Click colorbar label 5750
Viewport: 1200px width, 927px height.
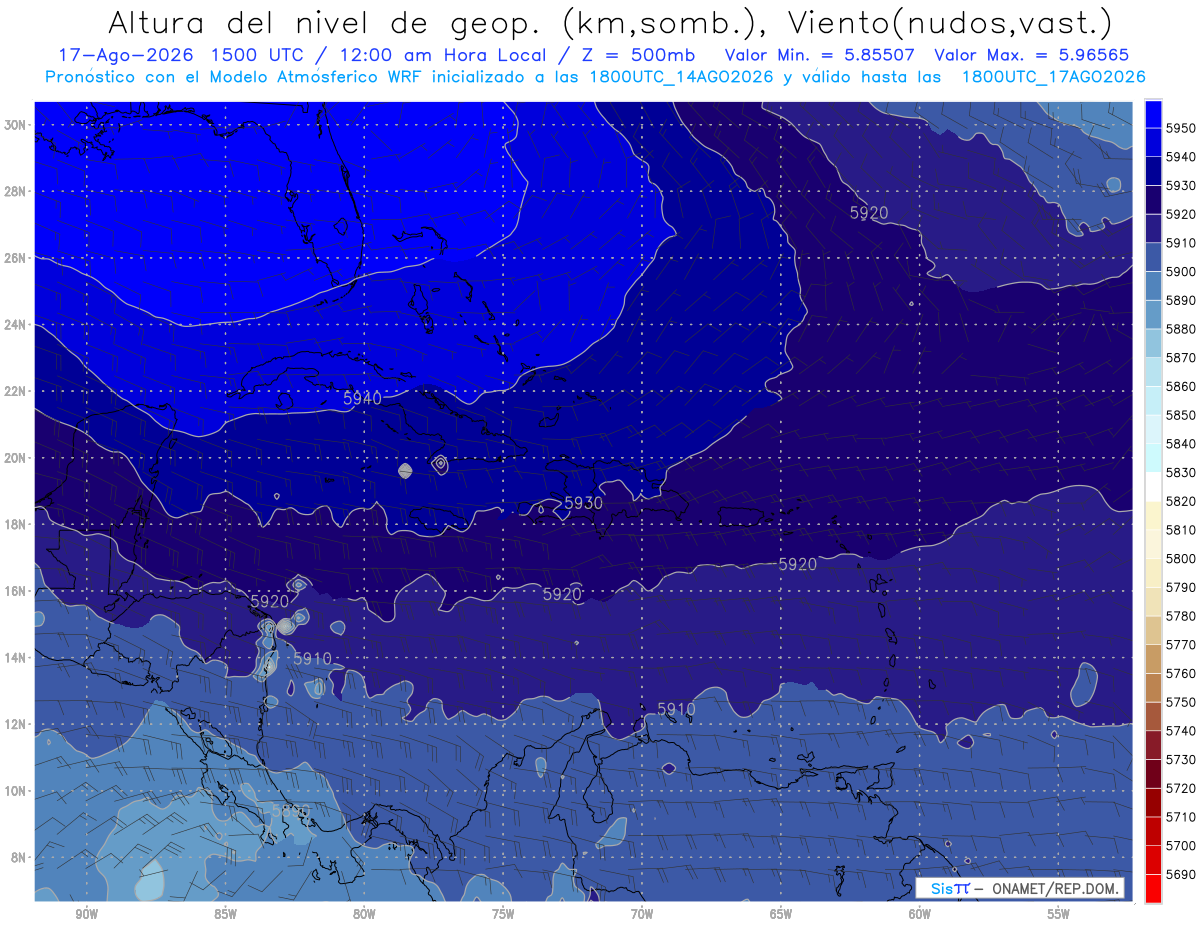tap(1181, 702)
